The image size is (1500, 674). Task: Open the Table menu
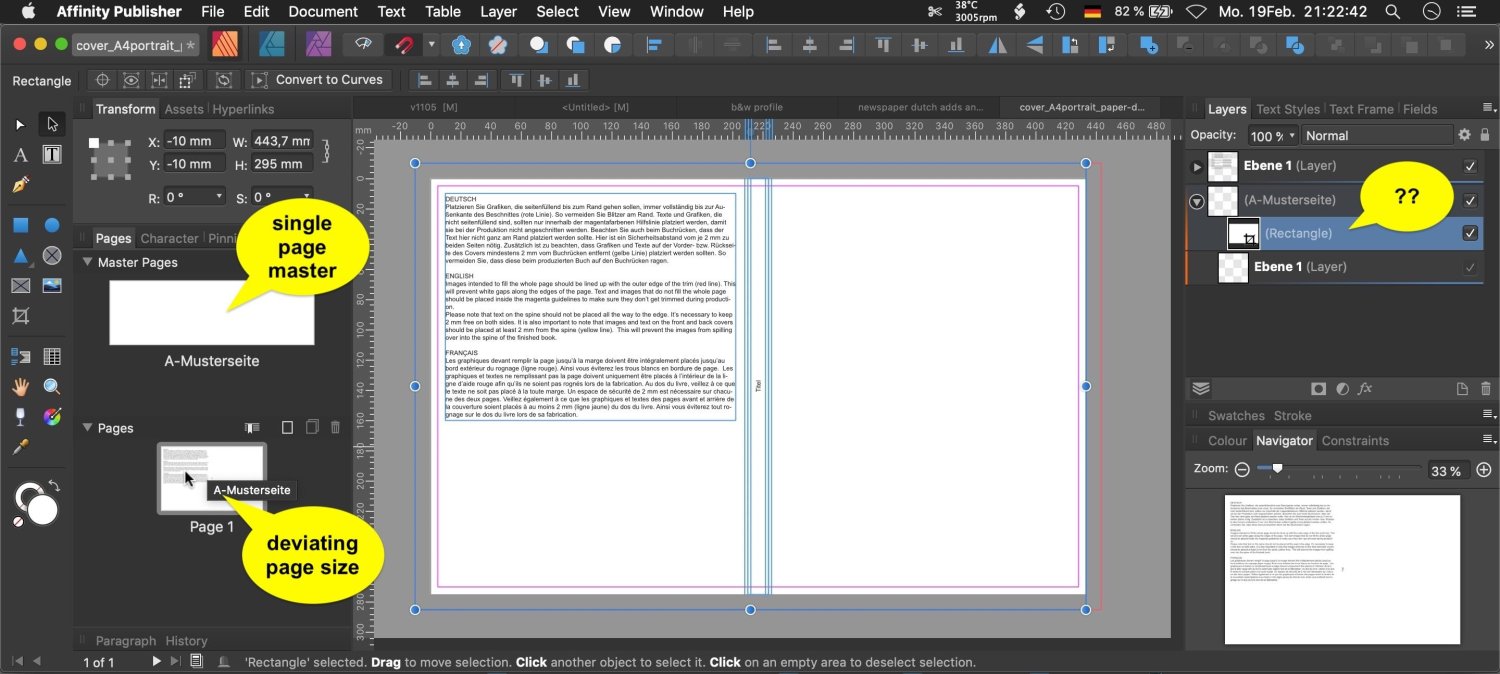pyautogui.click(x=442, y=12)
